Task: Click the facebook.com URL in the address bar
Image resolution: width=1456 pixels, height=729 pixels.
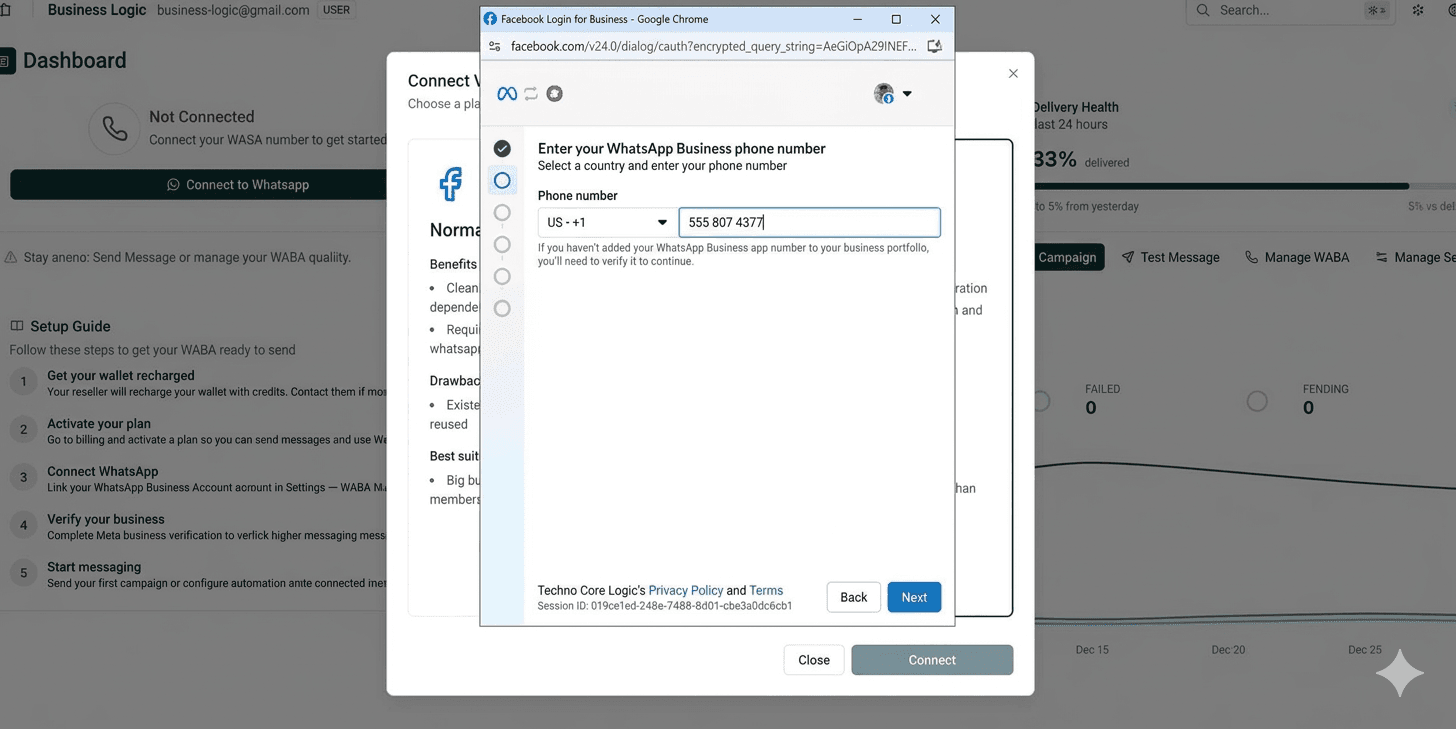Action: (x=713, y=46)
